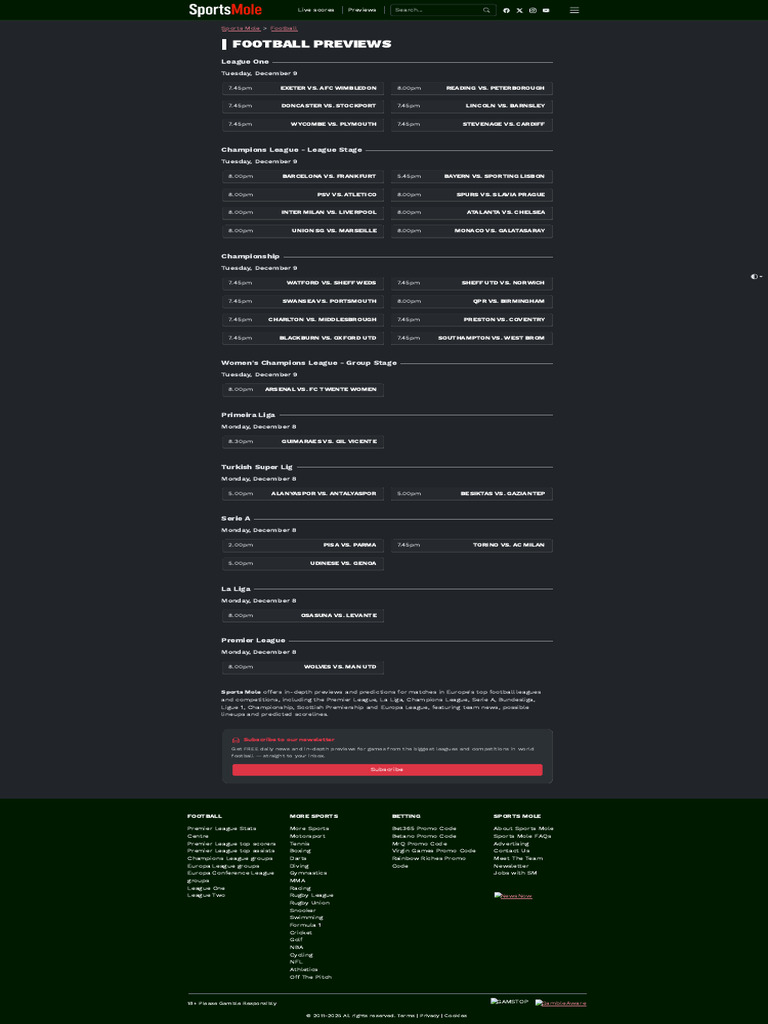Toggle the dark/light theme switch

[x=756, y=277]
